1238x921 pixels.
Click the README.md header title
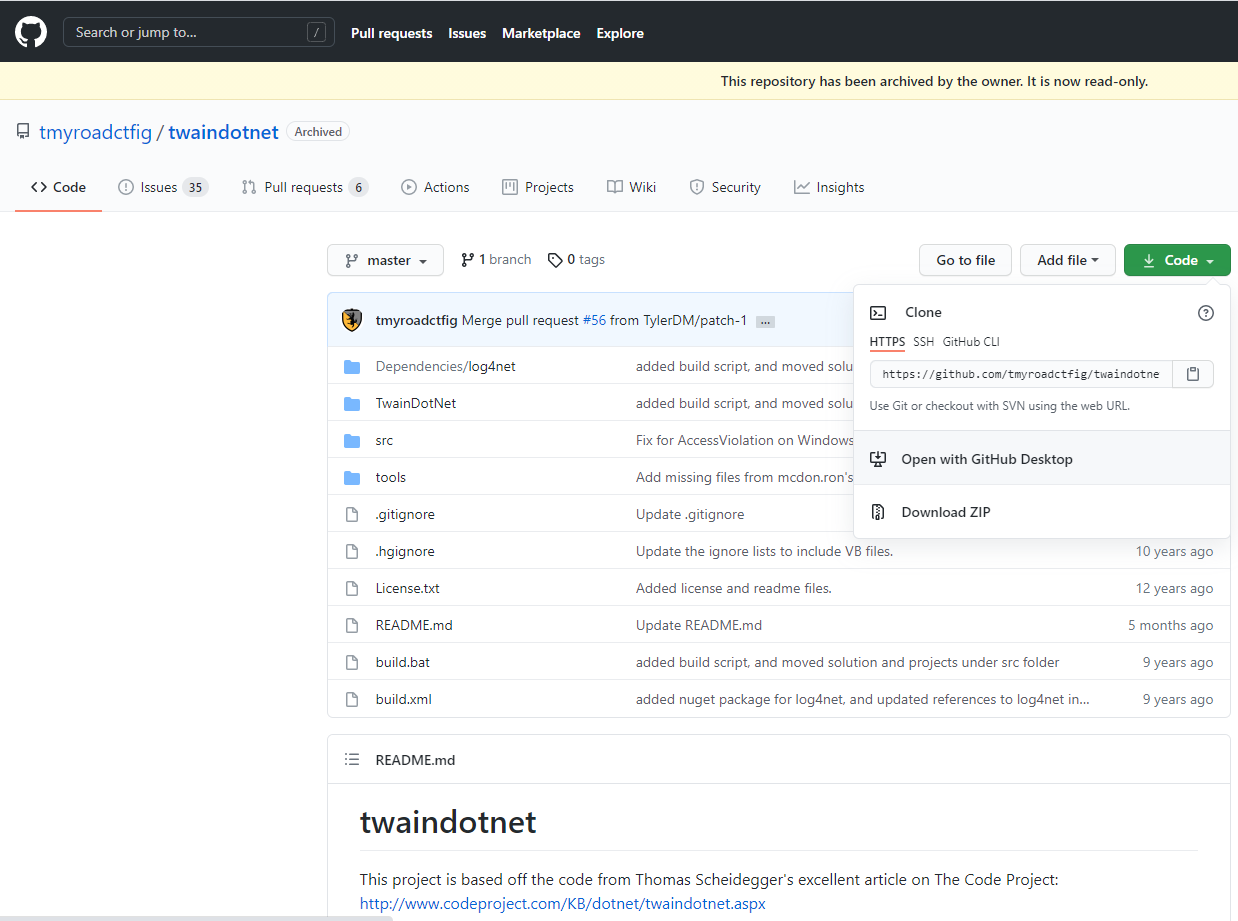coord(415,760)
